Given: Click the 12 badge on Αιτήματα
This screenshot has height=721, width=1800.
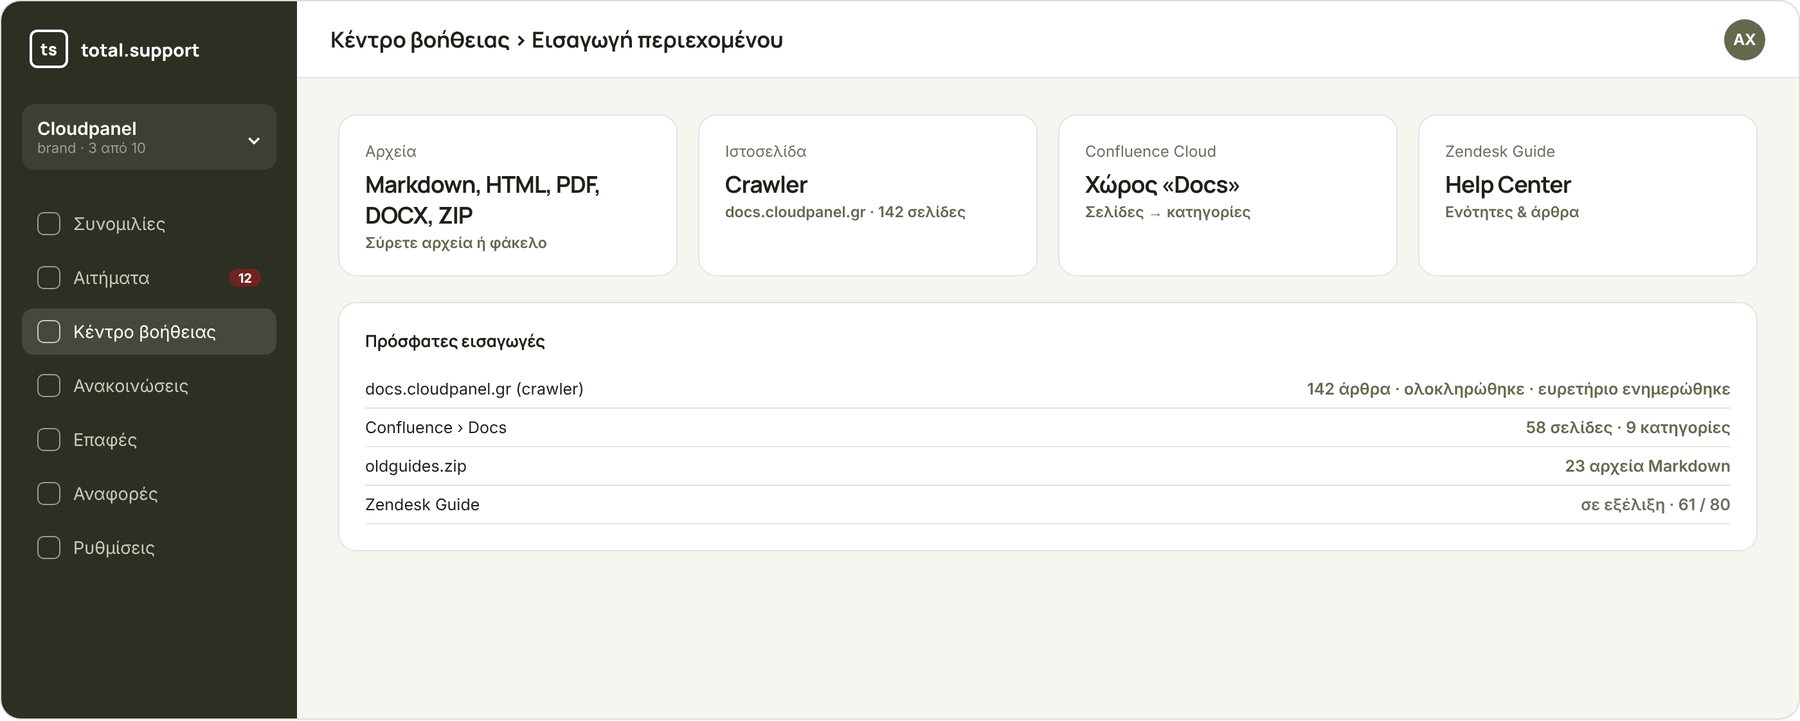Looking at the screenshot, I should 245,278.
